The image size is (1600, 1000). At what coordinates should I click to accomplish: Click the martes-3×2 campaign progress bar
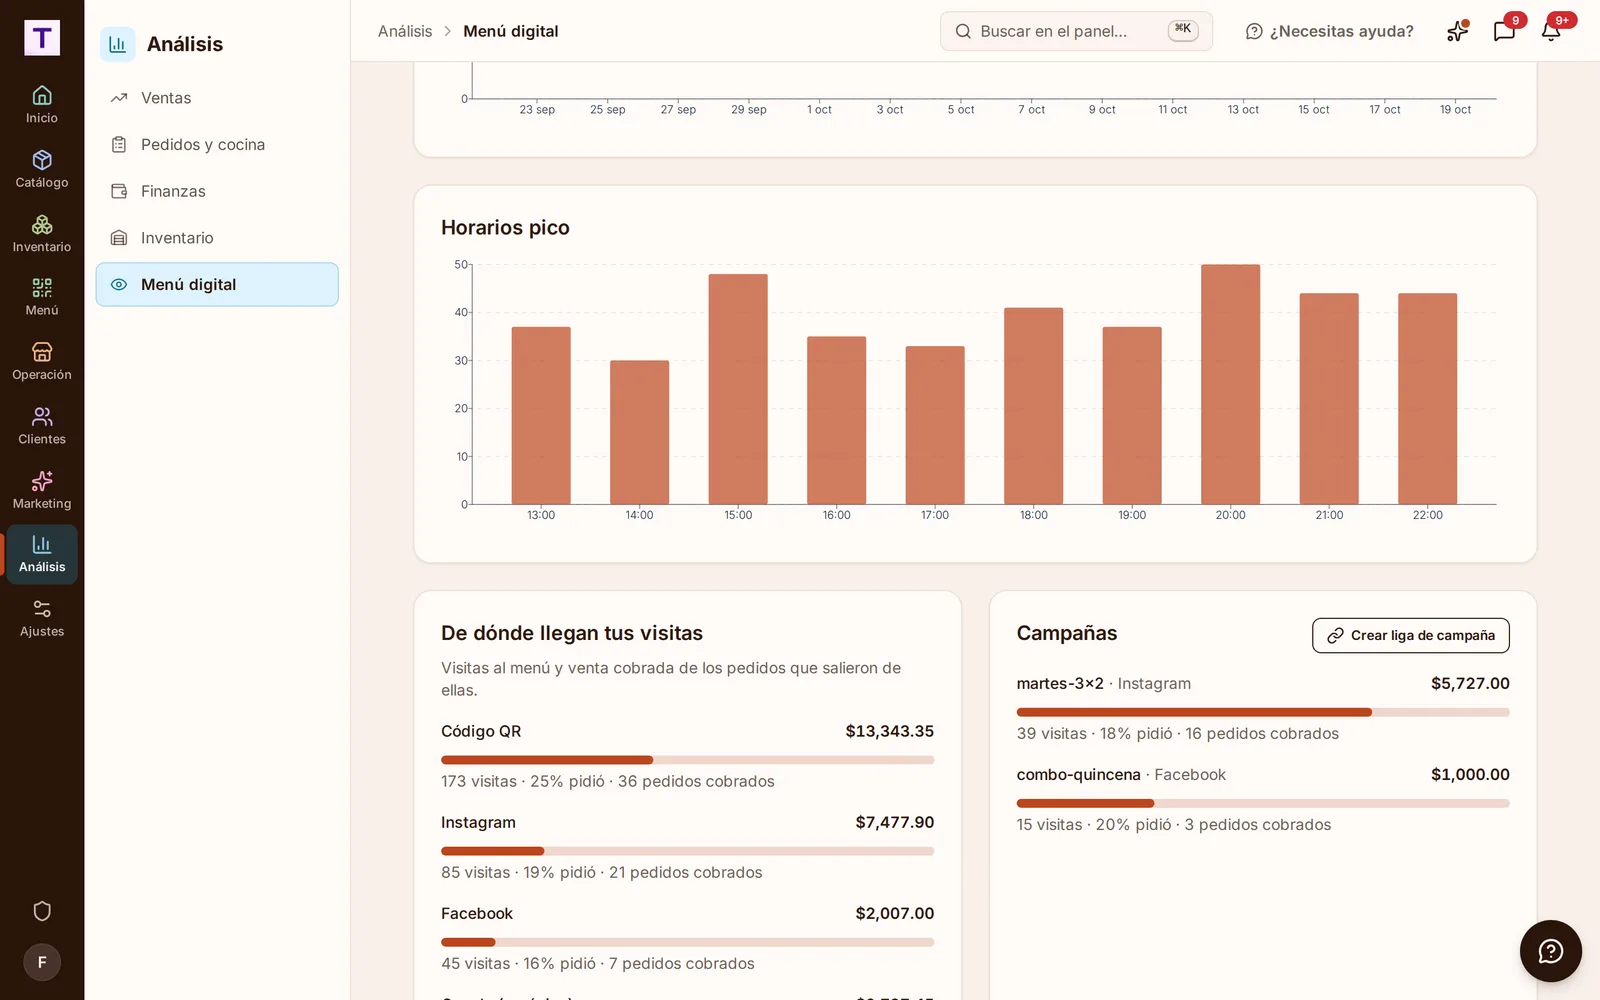tap(1263, 712)
